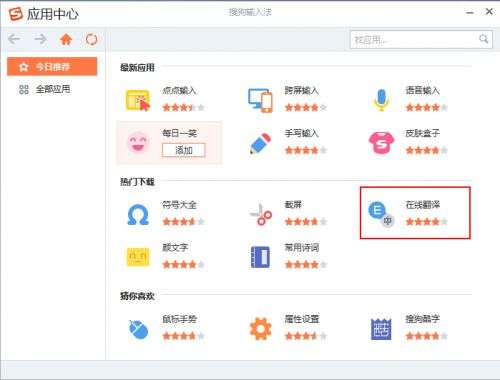Click the star rating under 在线翻译
The image size is (500, 380).
point(427,222)
